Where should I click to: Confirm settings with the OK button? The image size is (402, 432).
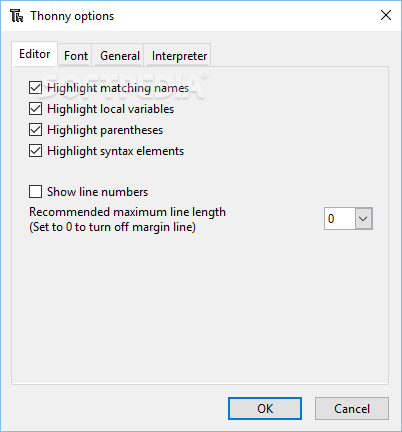(x=265, y=409)
